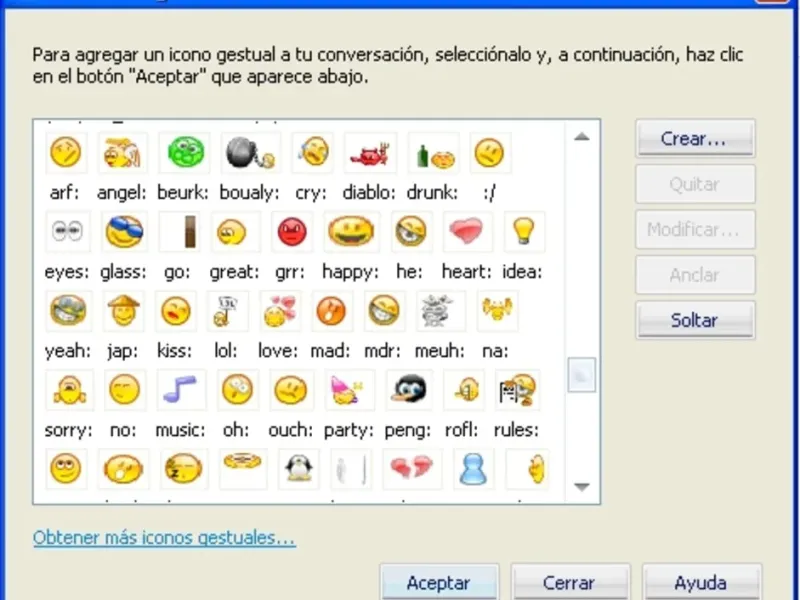Pick the eyes: emoticon

pos(67,232)
